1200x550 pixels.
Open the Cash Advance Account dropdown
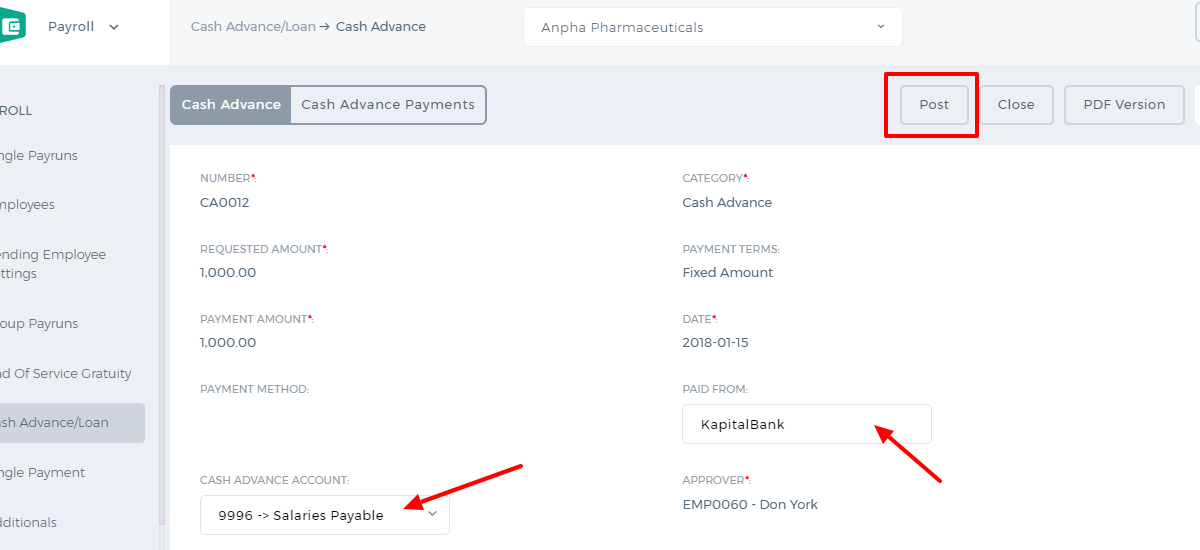pyautogui.click(x=325, y=515)
